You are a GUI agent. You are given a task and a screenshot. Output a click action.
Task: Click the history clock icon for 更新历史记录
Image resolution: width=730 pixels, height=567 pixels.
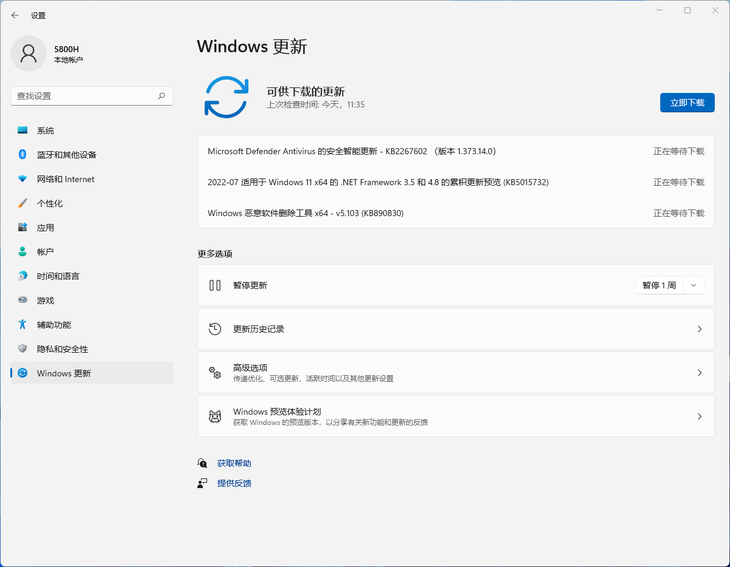[215, 329]
